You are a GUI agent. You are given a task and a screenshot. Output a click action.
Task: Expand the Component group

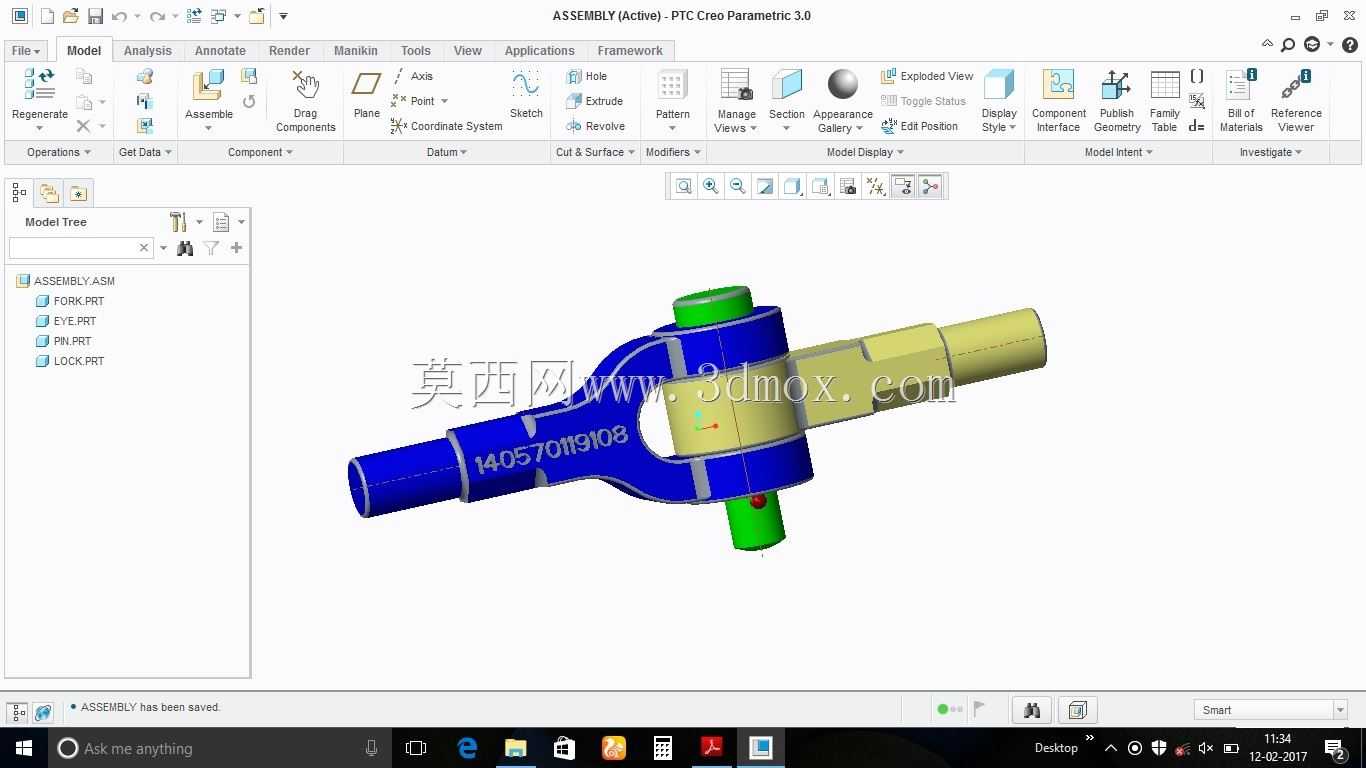tap(260, 152)
